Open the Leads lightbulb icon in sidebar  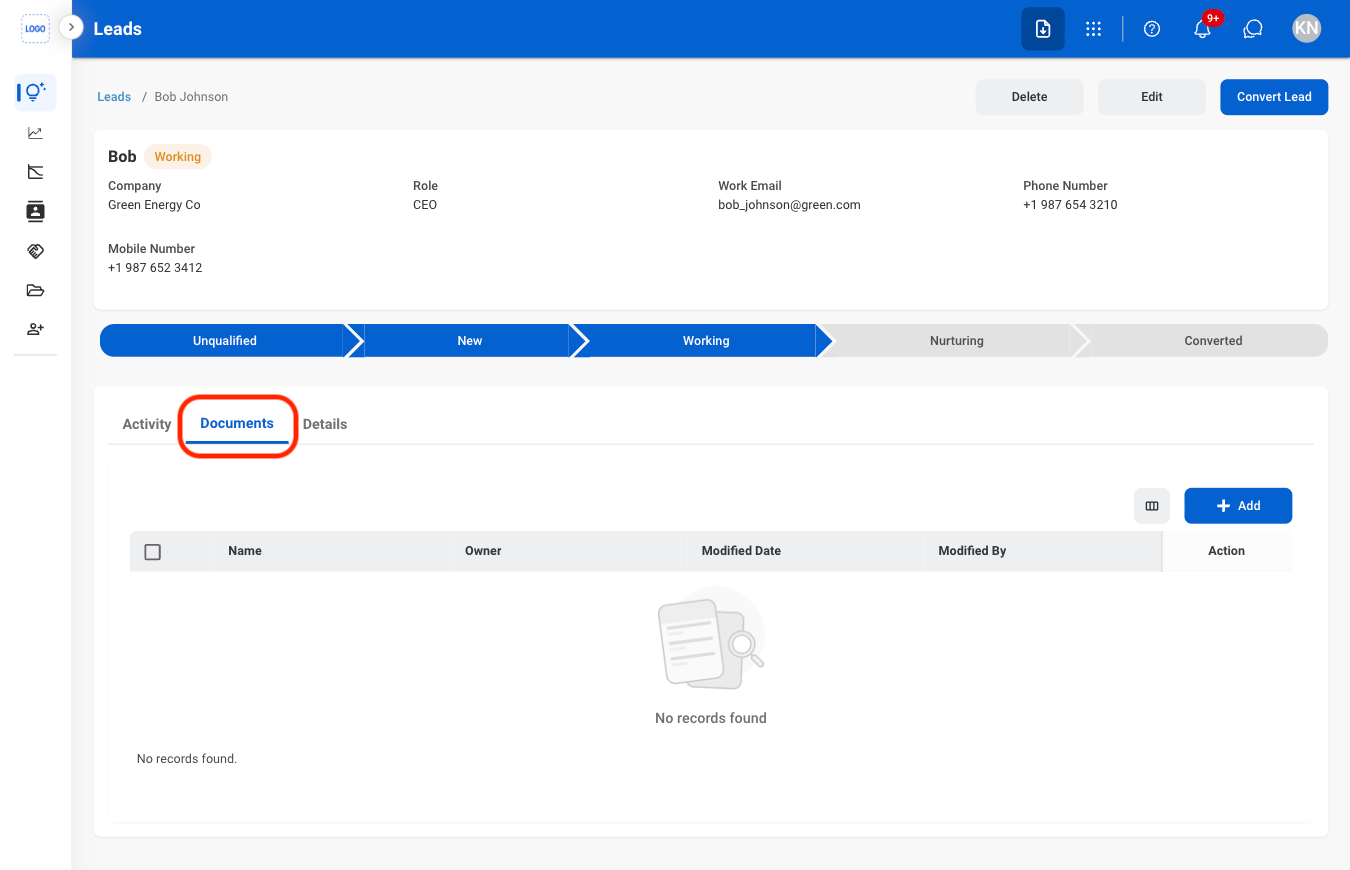pyautogui.click(x=36, y=92)
